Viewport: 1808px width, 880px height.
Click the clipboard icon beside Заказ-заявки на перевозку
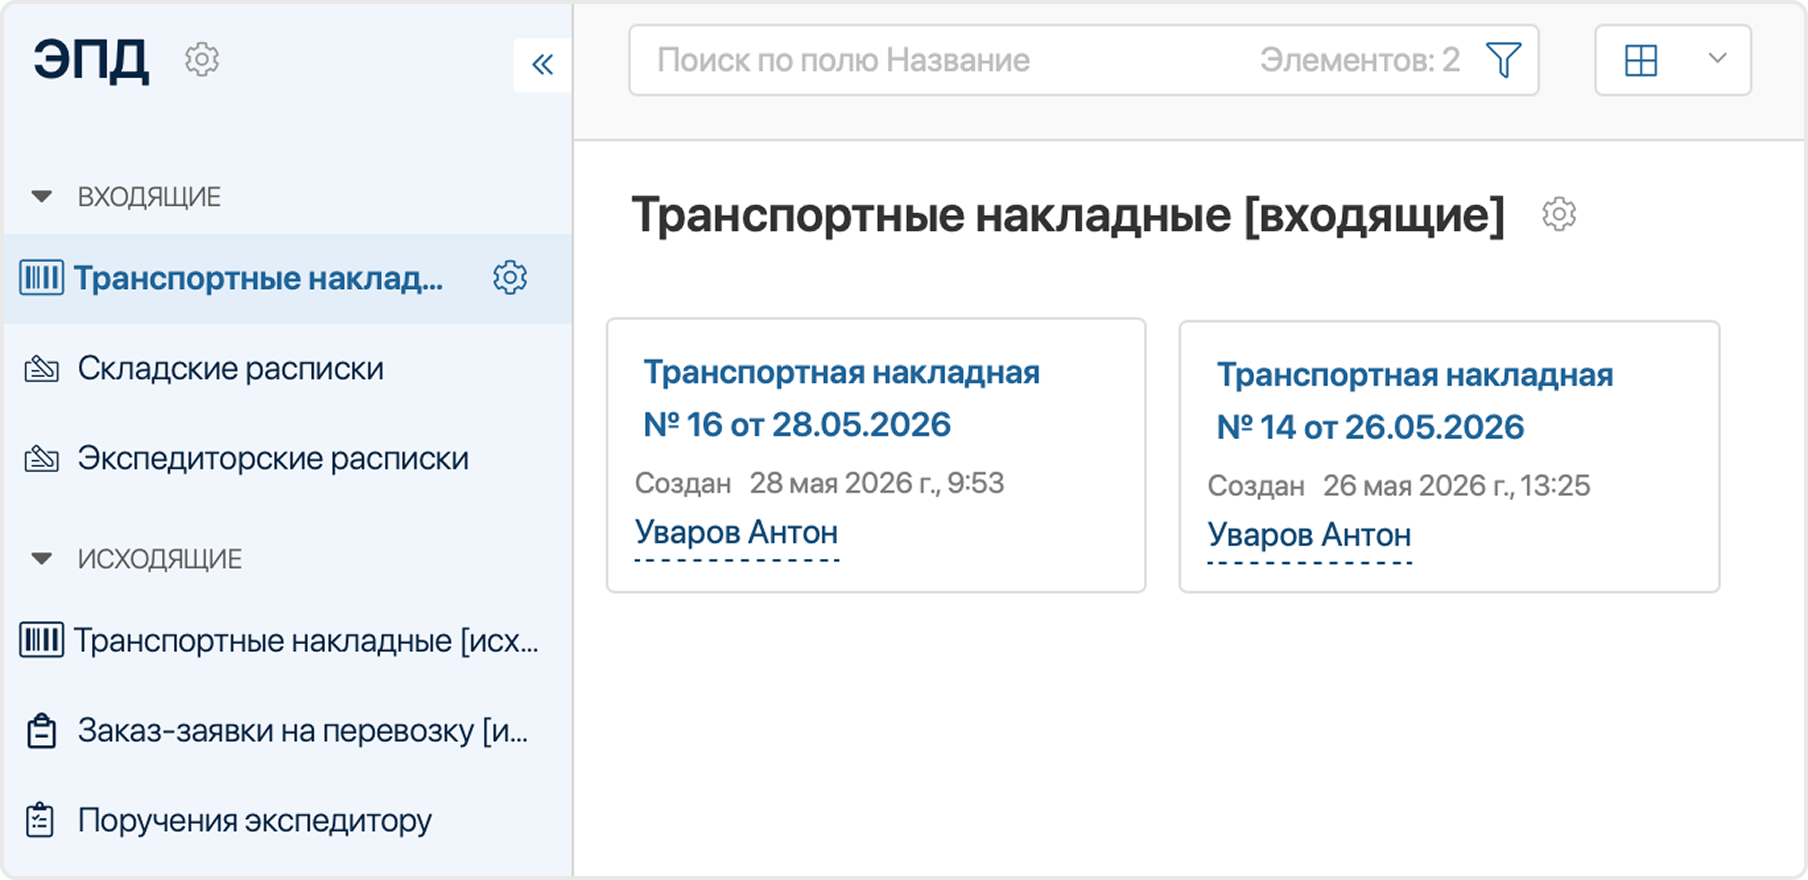tap(41, 731)
